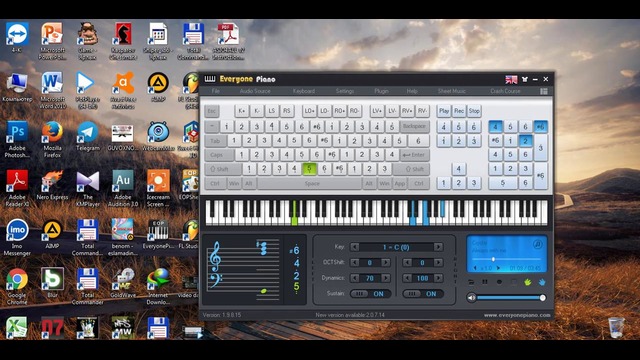Open the language flag icon in title bar
This screenshot has height=360, width=640.
tap(511, 79)
